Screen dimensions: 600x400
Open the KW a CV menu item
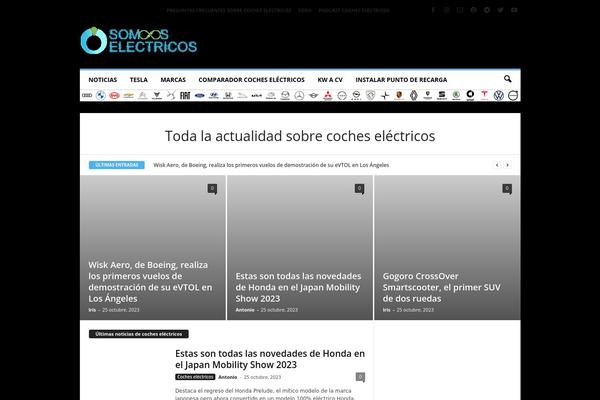330,80
